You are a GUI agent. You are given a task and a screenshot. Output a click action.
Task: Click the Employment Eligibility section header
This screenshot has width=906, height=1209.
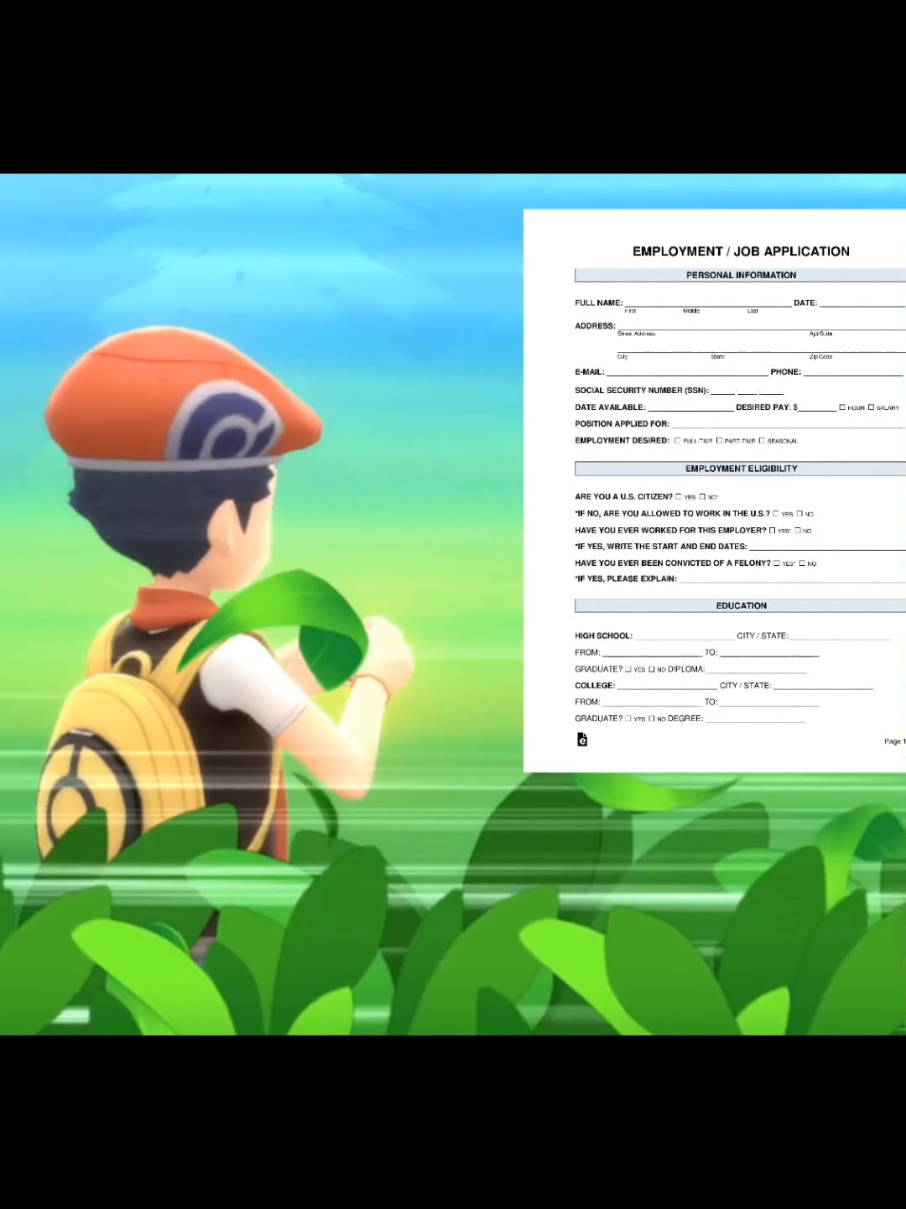[741, 468]
